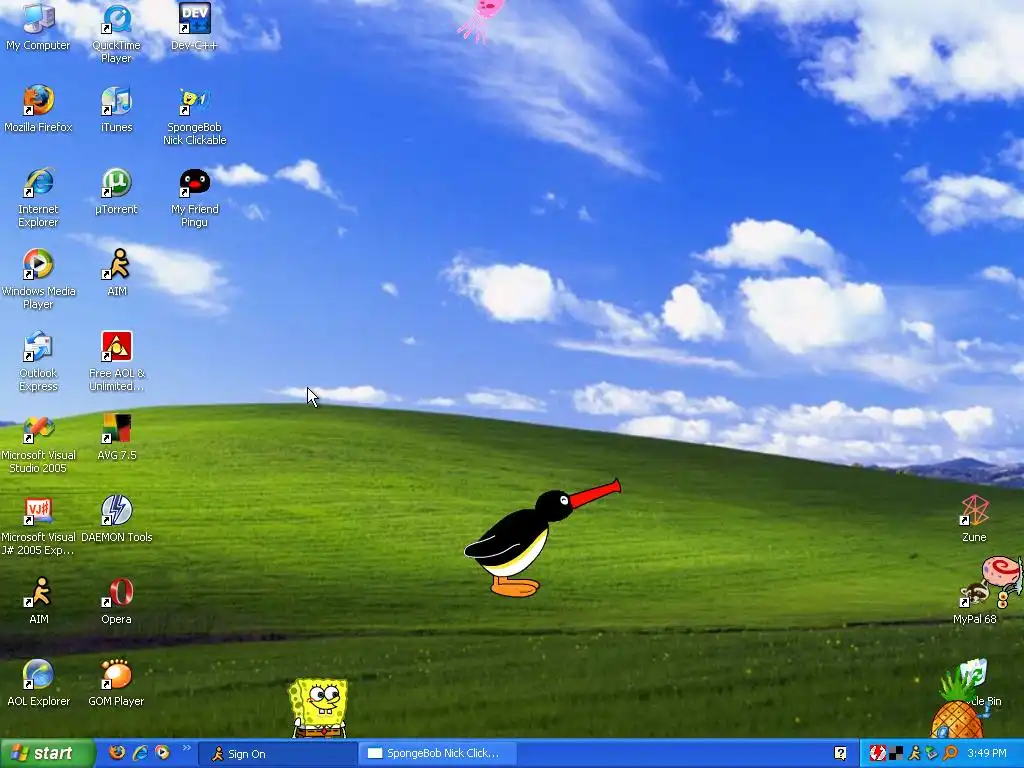Open the AIM running man tray icon

914,754
